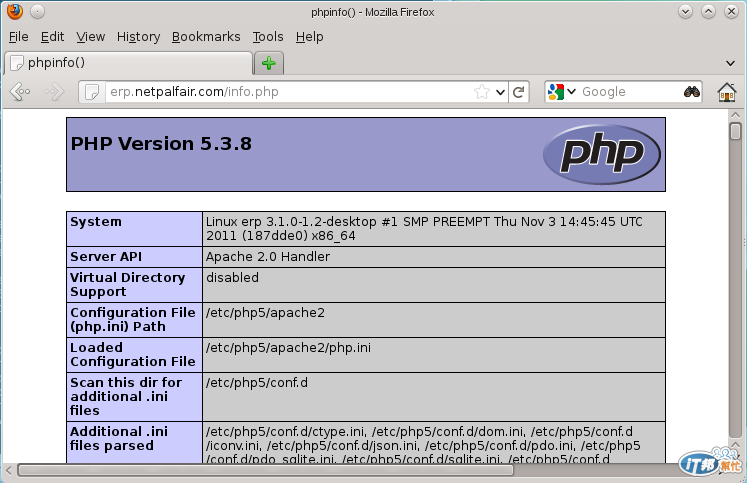Click the horizontal scrollbar left arrow
The height and width of the screenshot is (483, 747).
click(x=9, y=471)
